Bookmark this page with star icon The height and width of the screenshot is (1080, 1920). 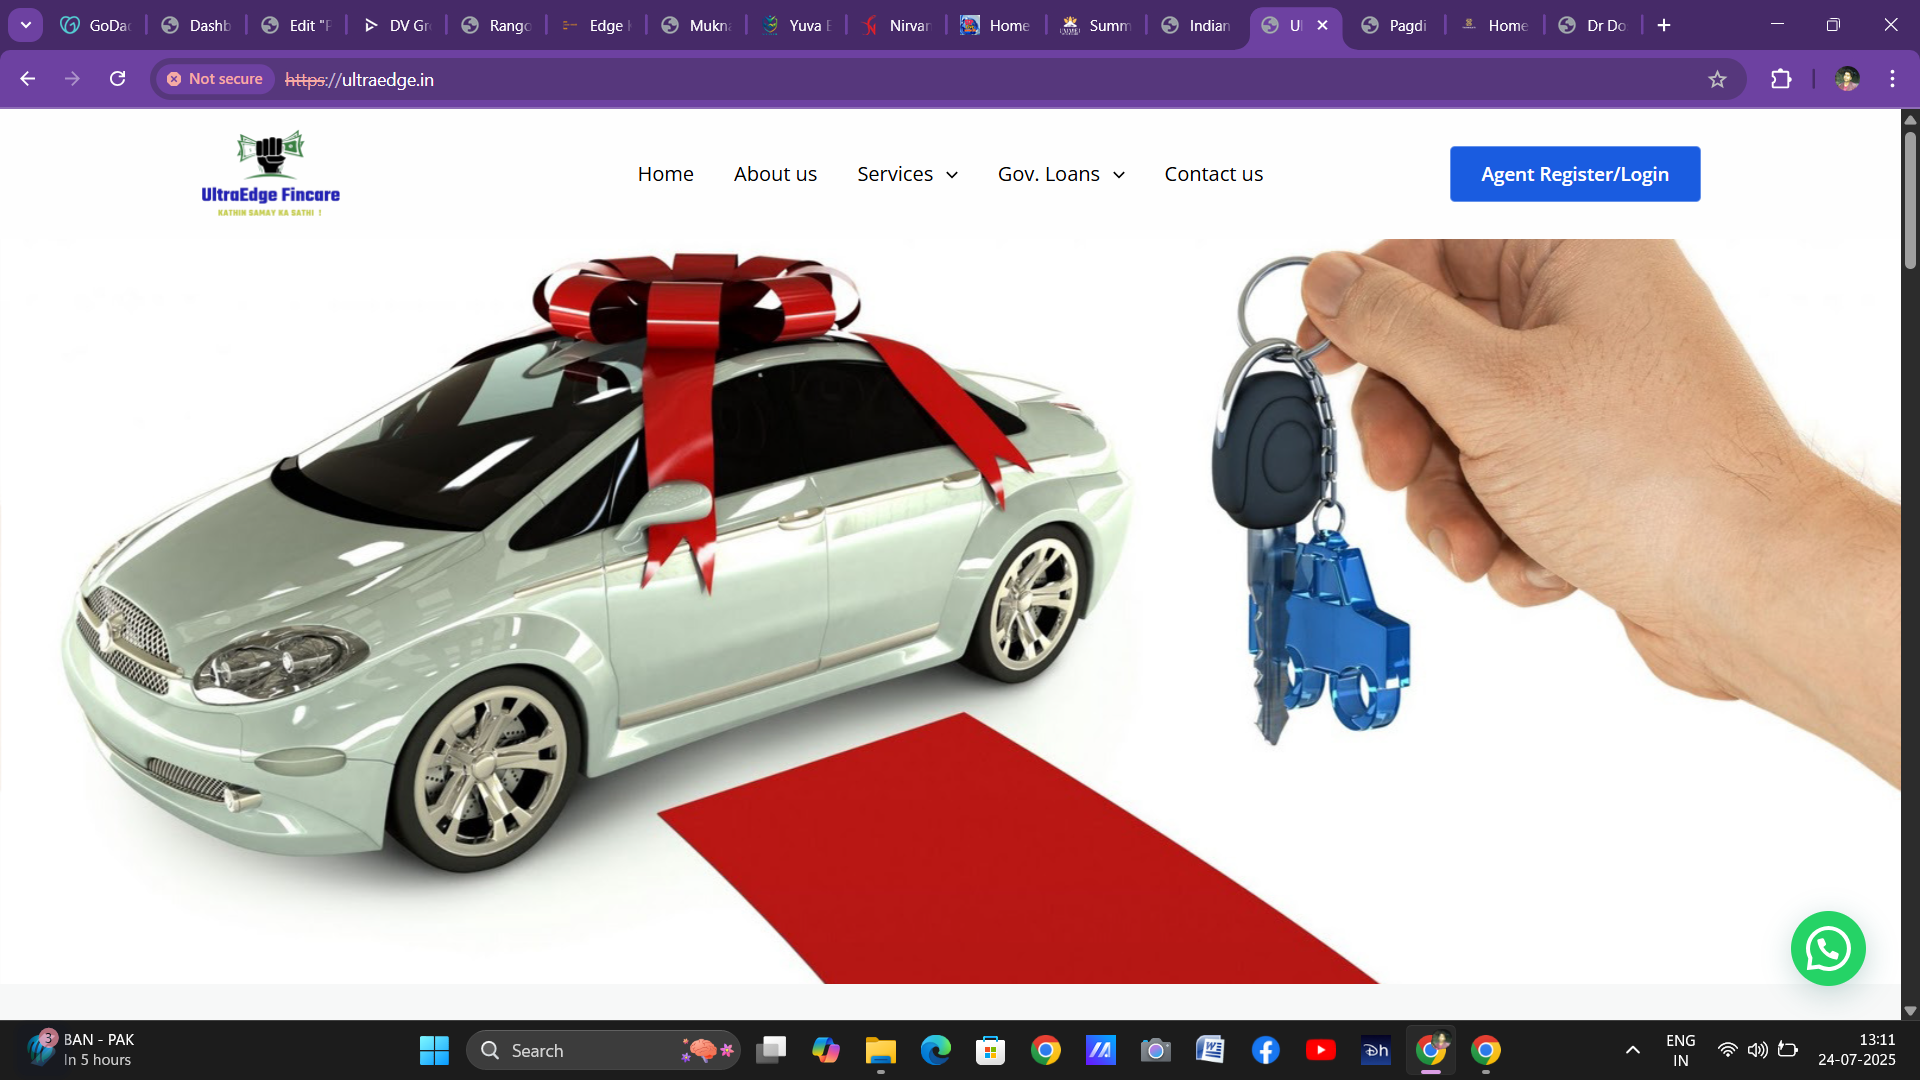click(1717, 79)
